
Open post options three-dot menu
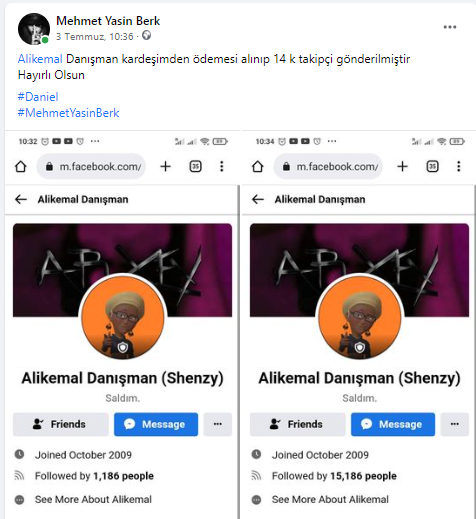tap(450, 27)
